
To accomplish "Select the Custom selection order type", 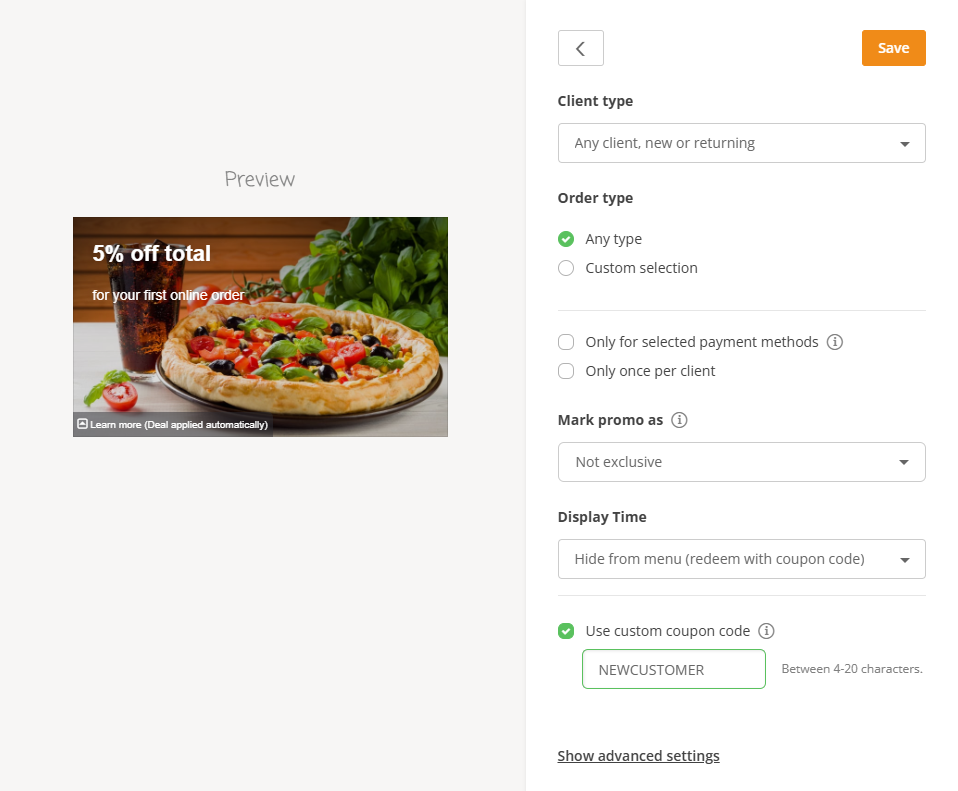I will point(566,268).
